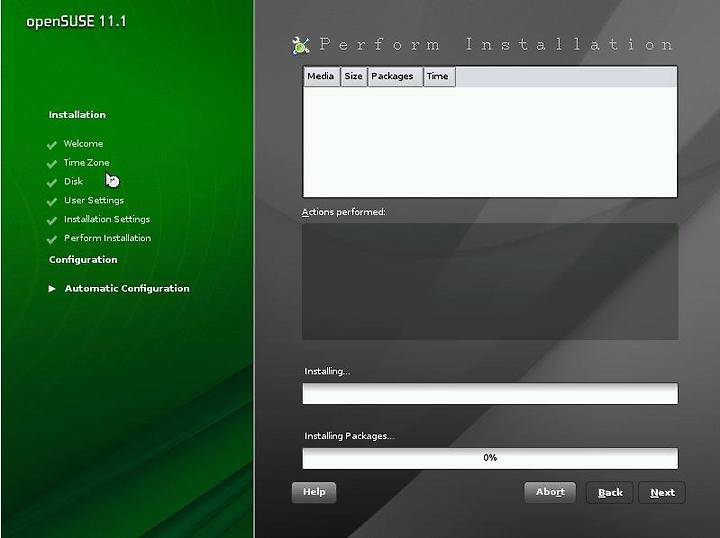Screen dimensions: 720x538
Task: Click the checkmark next to Installation Settings
Action: click(52, 220)
